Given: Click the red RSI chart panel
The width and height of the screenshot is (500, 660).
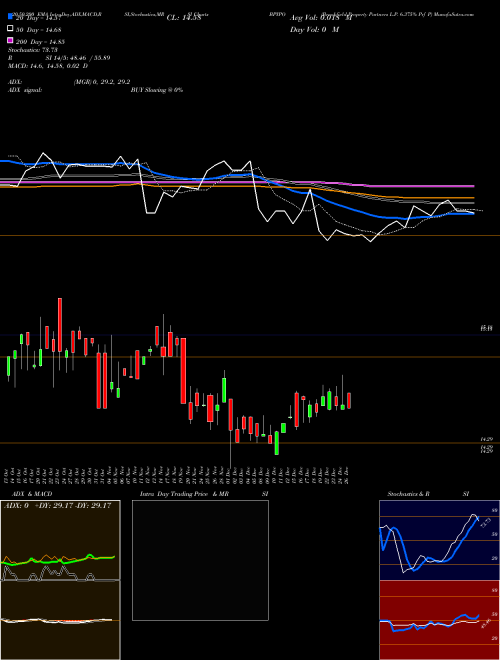Looking at the screenshot, I should tap(439, 620).
